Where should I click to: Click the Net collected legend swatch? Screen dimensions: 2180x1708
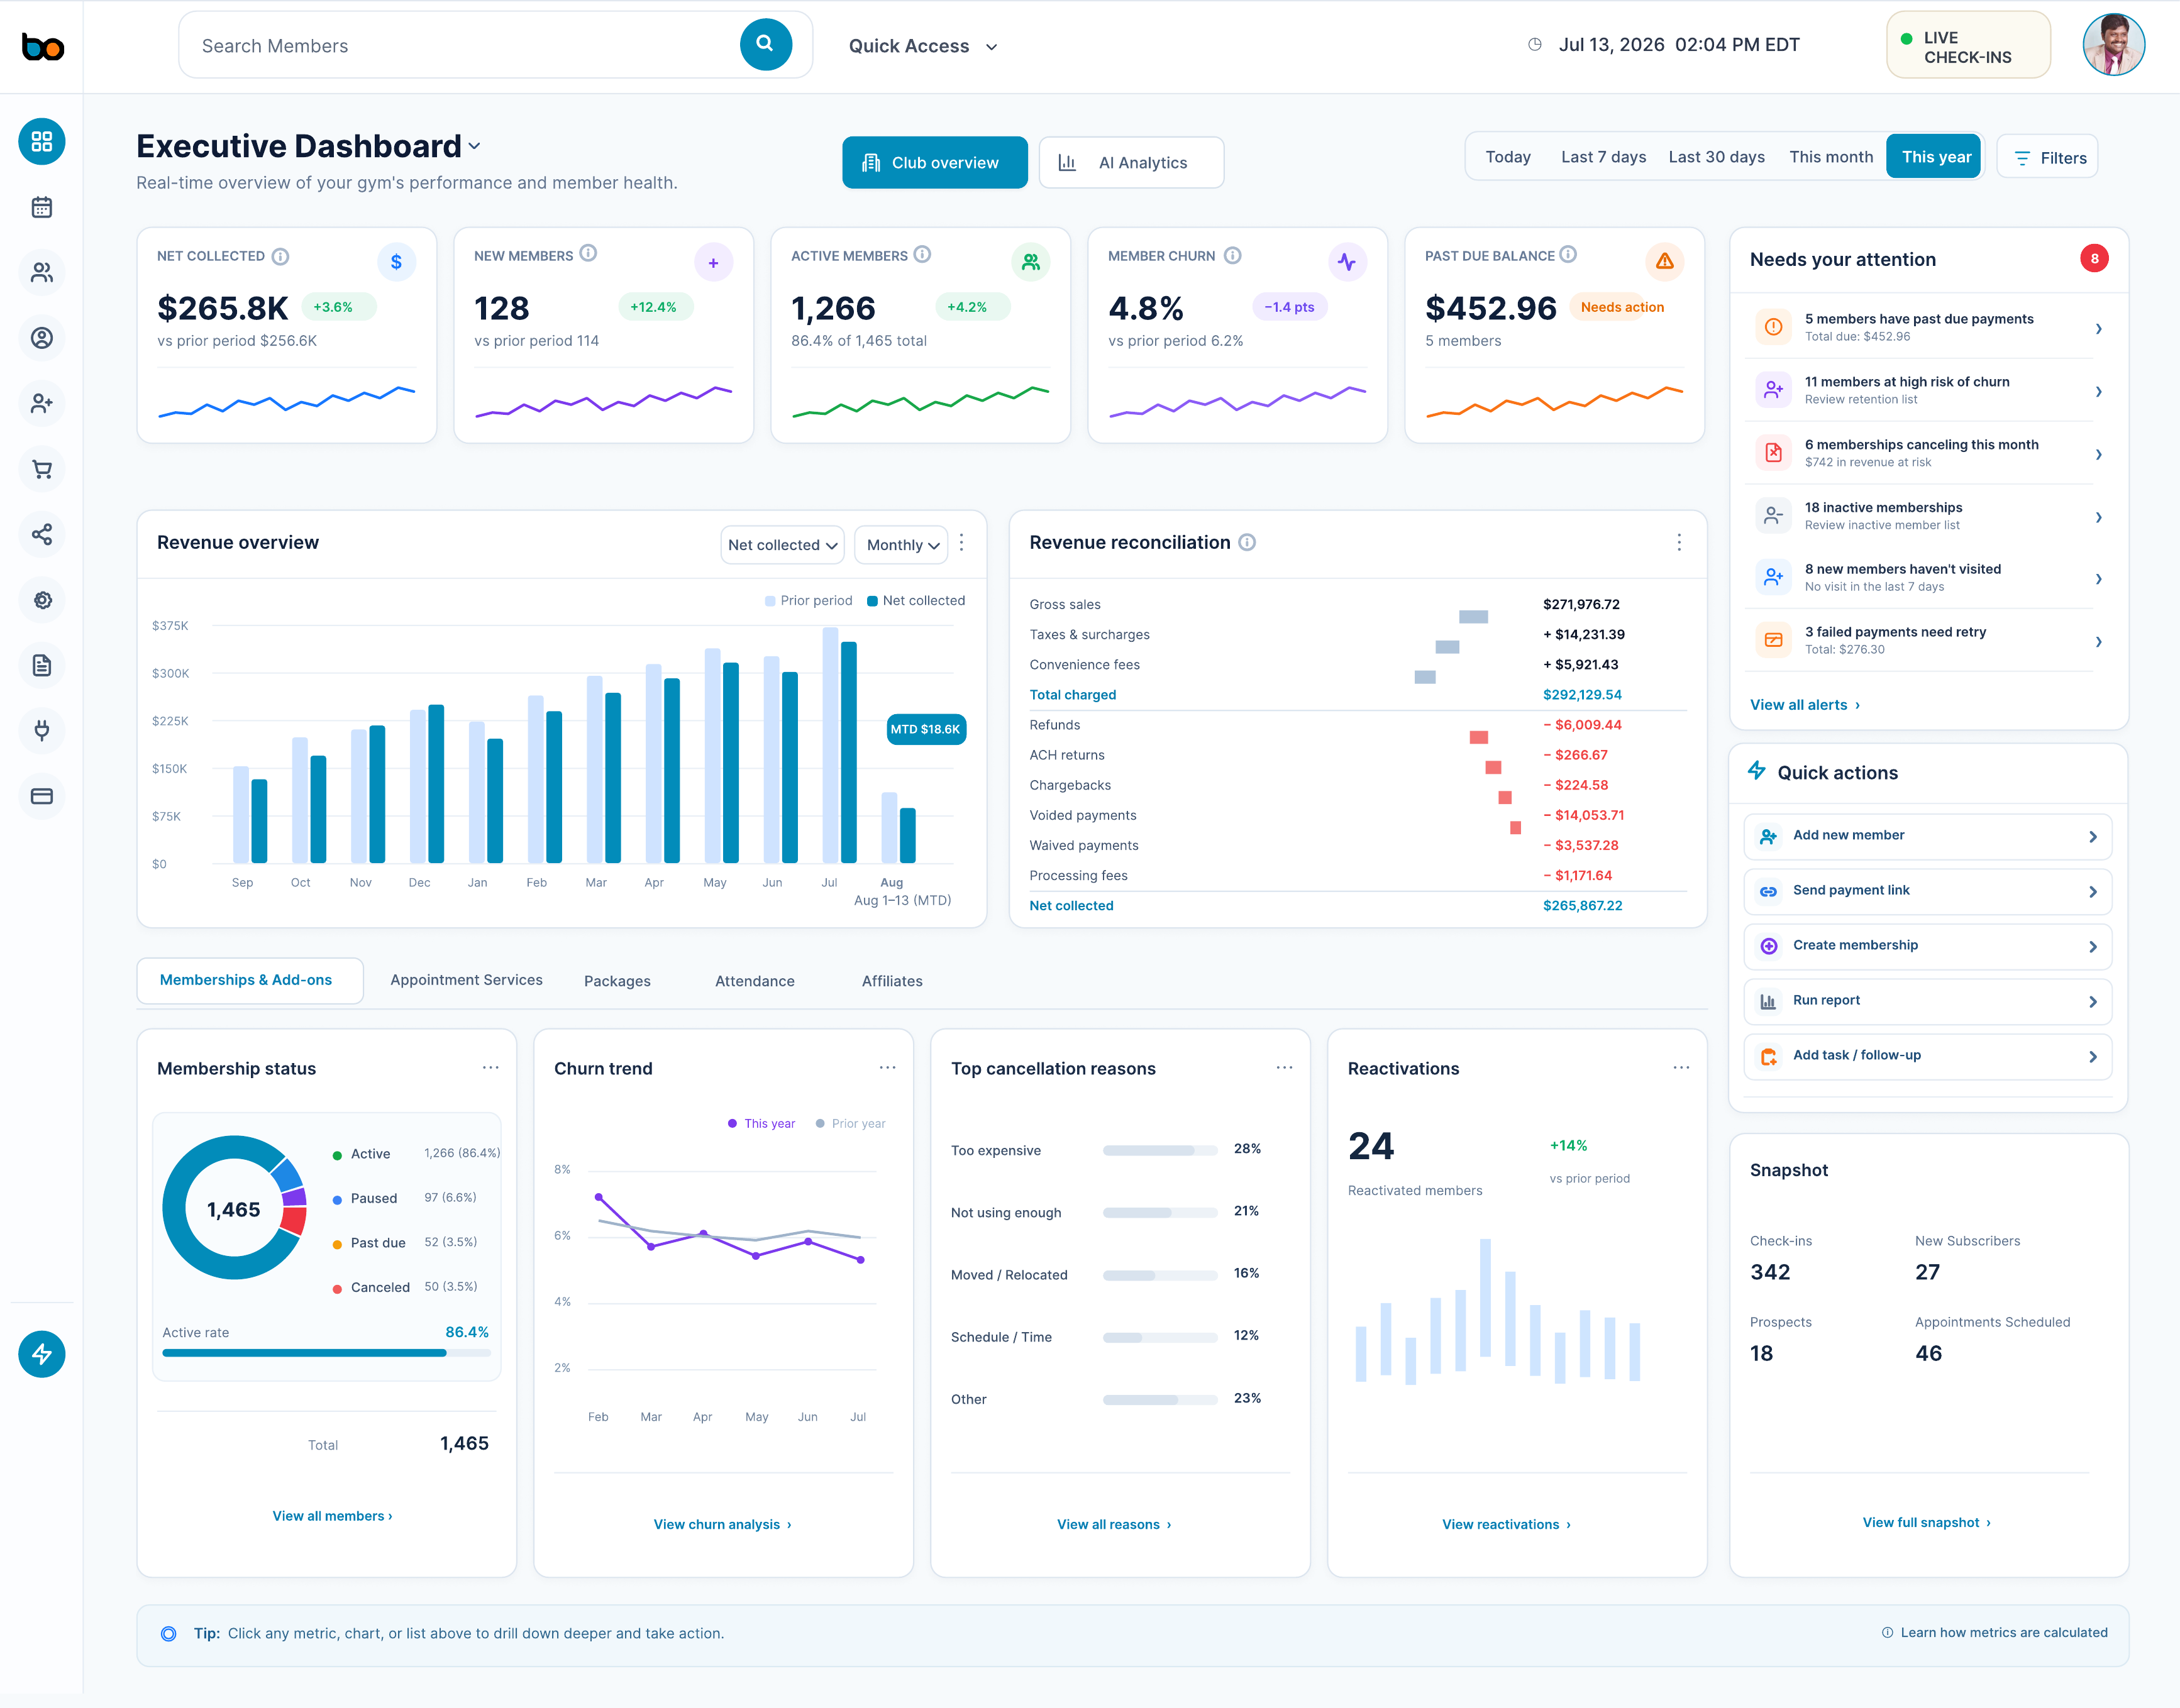pos(872,601)
